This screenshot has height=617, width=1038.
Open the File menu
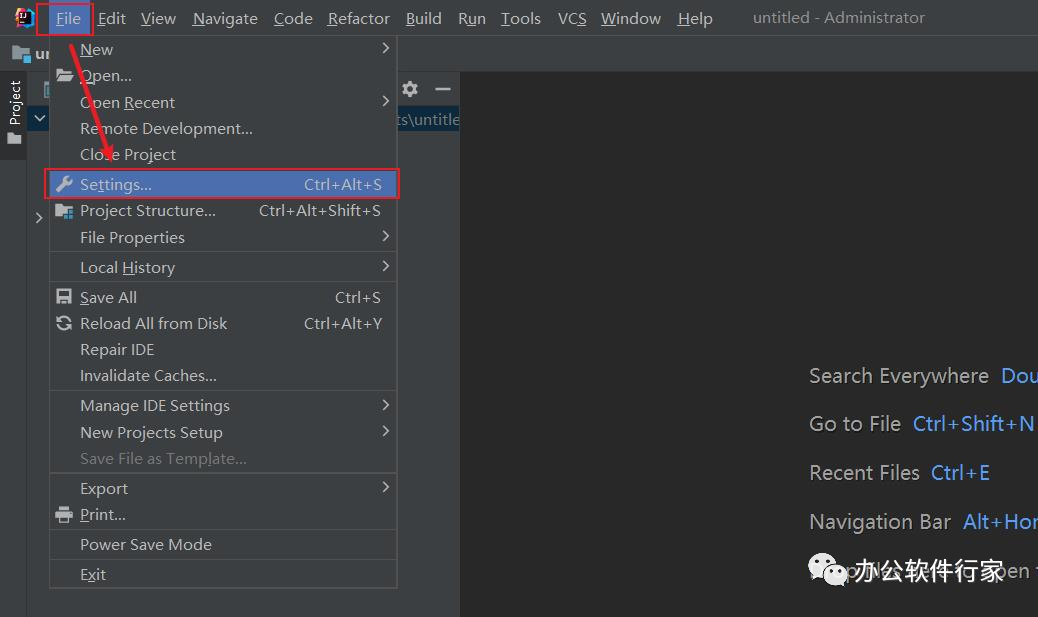(68, 19)
